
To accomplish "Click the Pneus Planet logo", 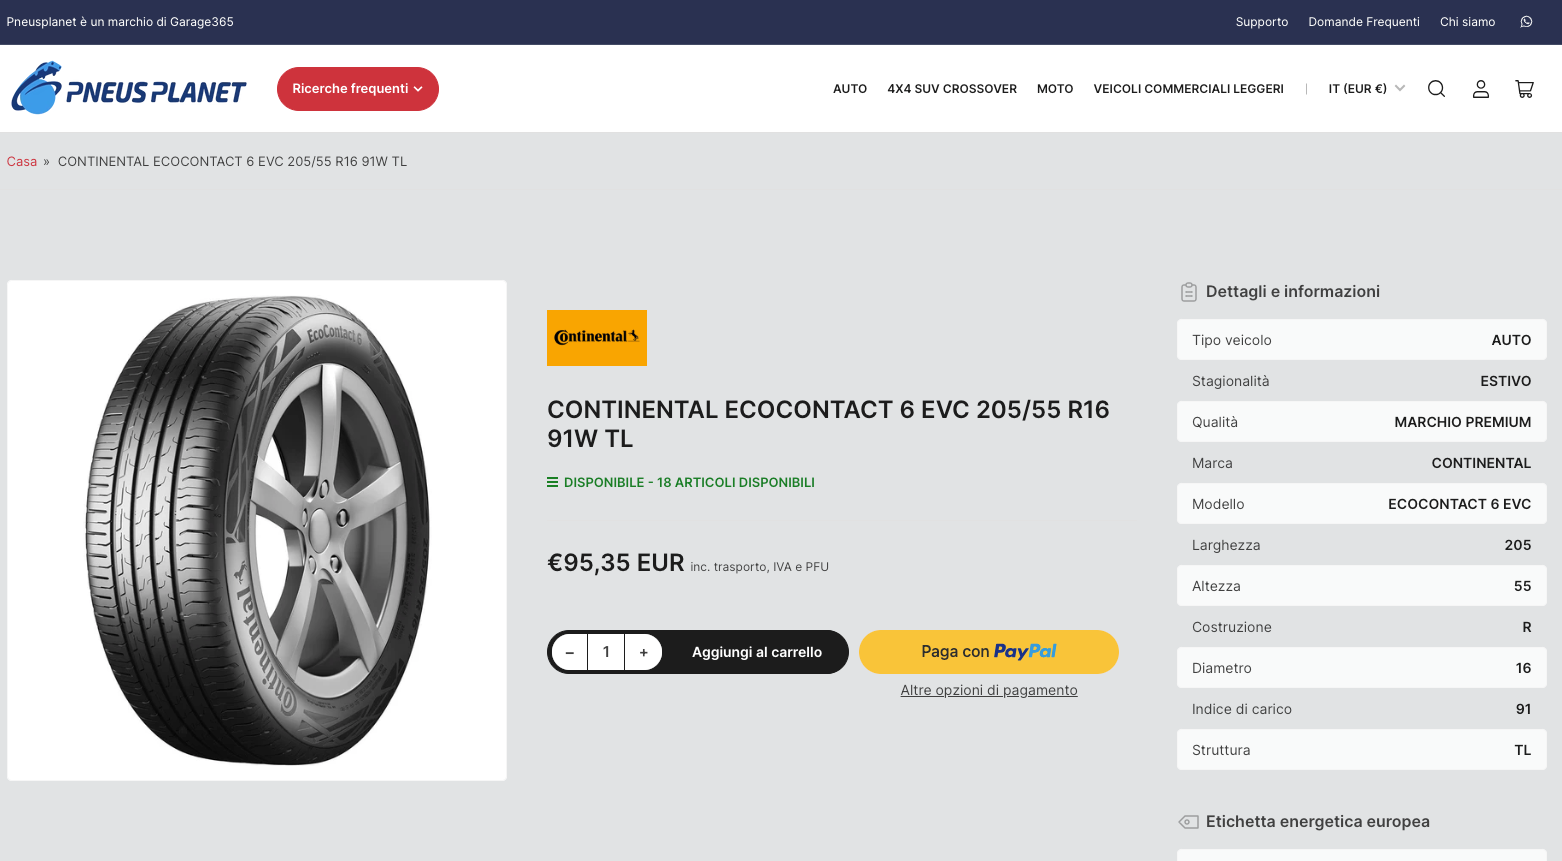I will pos(128,88).
